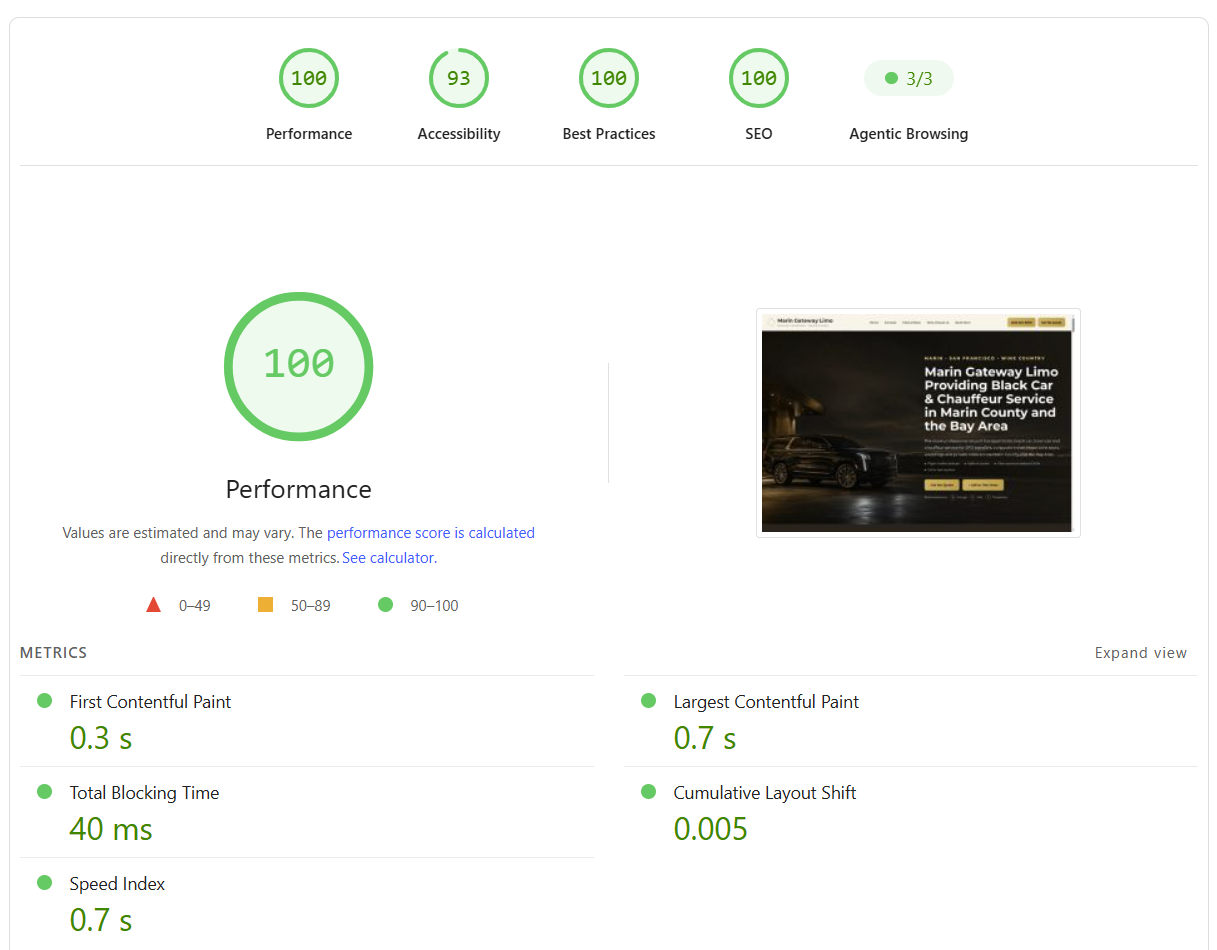
Task: Expand the Speed Index metric
Action: point(307,903)
